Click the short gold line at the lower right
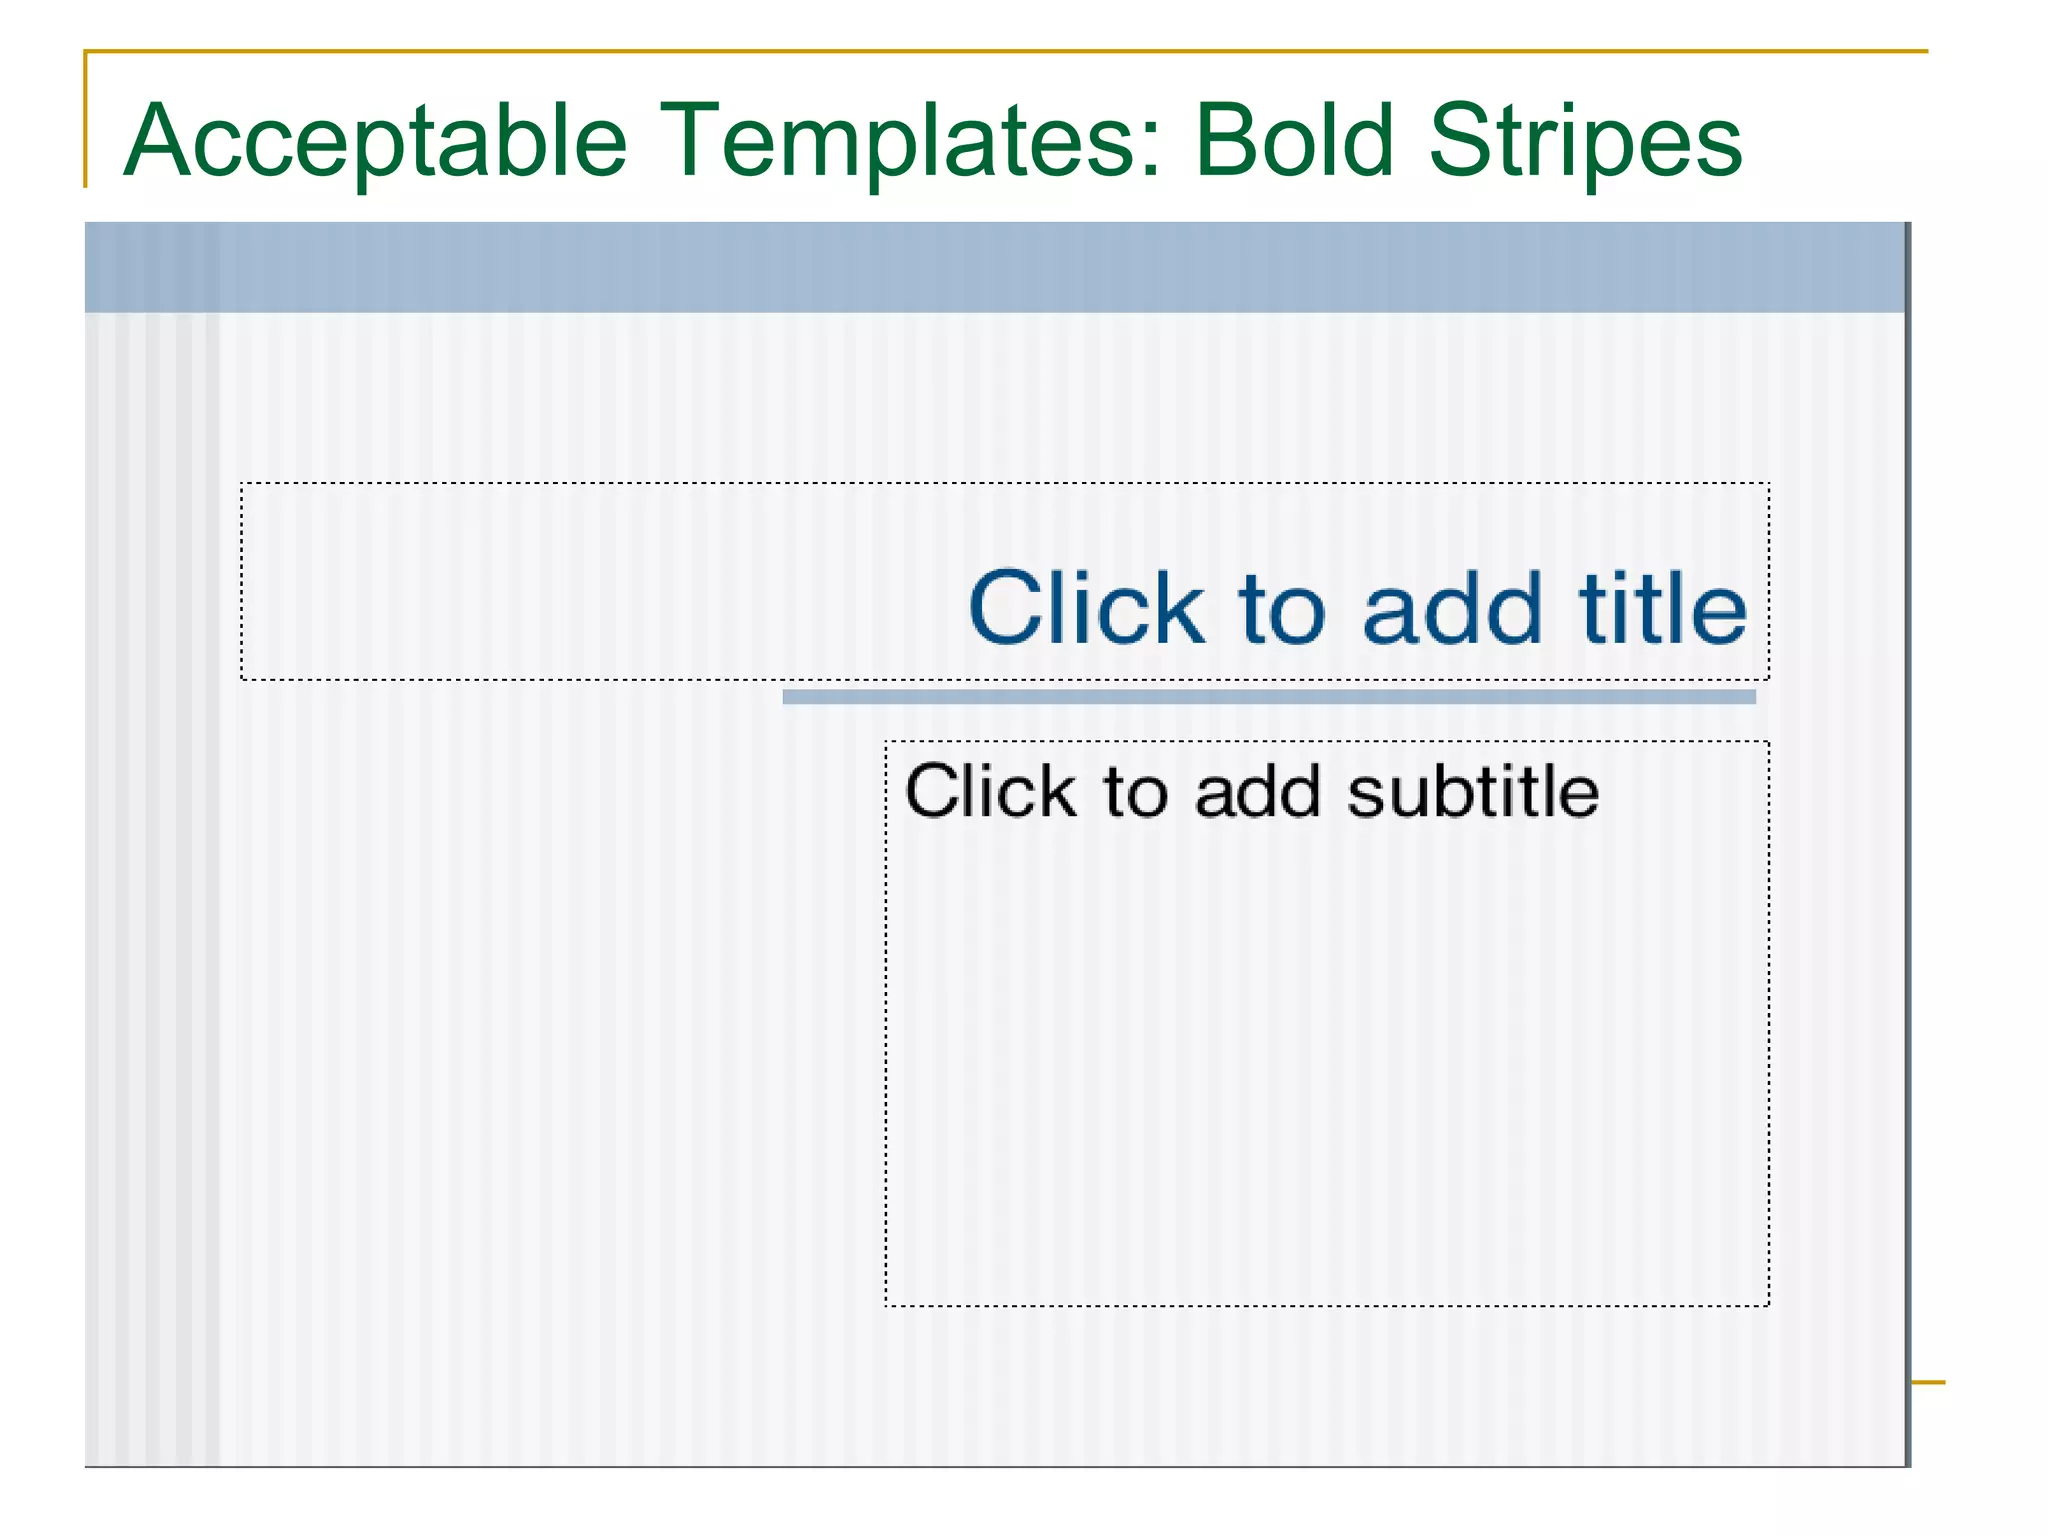The image size is (2048, 1536). [x=1928, y=1383]
